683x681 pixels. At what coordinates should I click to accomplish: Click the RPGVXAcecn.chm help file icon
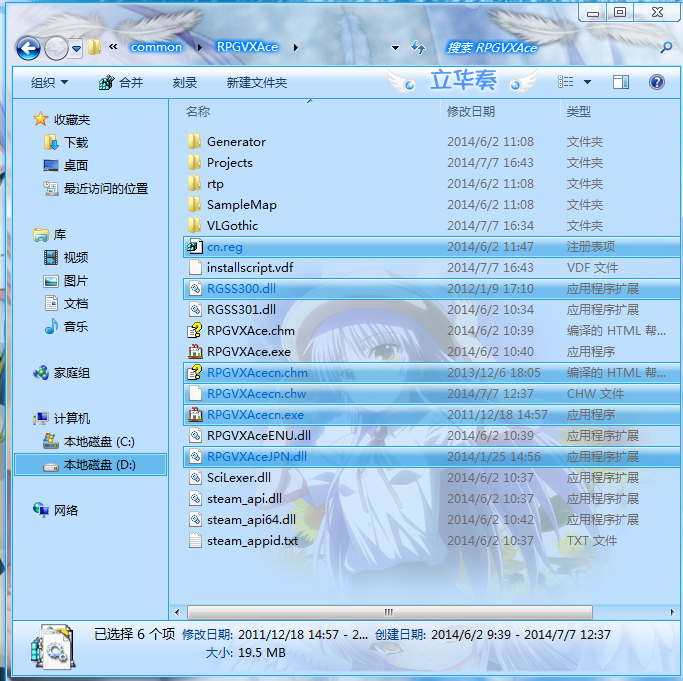195,373
